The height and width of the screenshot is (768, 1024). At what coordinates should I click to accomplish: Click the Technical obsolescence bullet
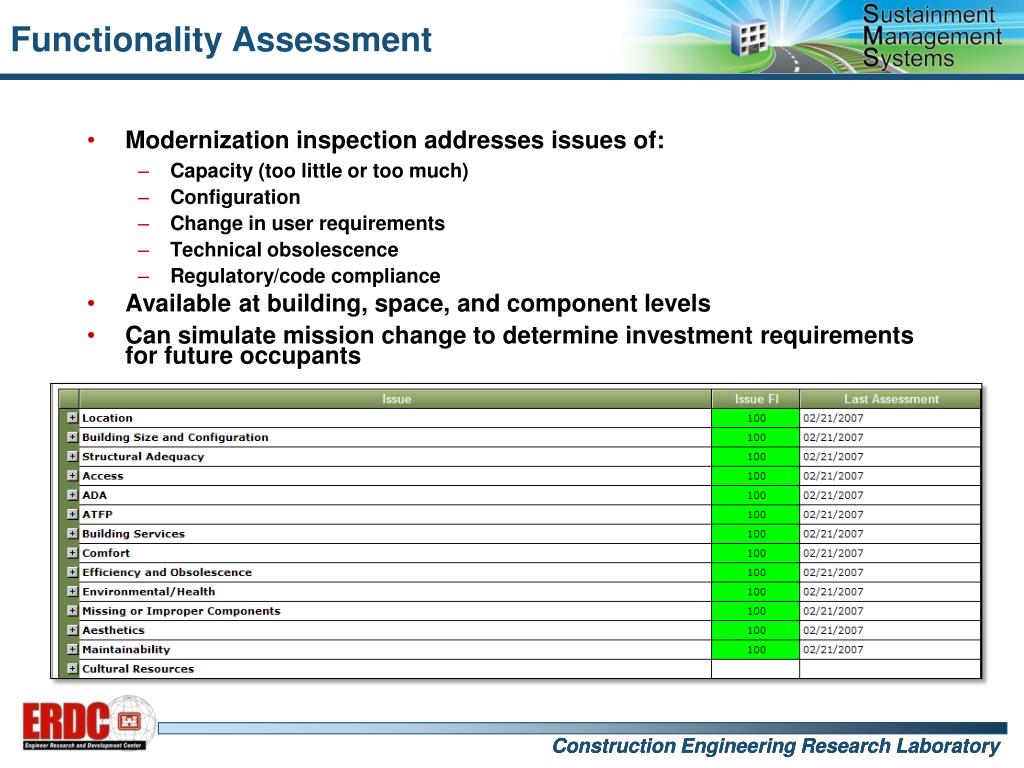pyautogui.click(x=284, y=249)
